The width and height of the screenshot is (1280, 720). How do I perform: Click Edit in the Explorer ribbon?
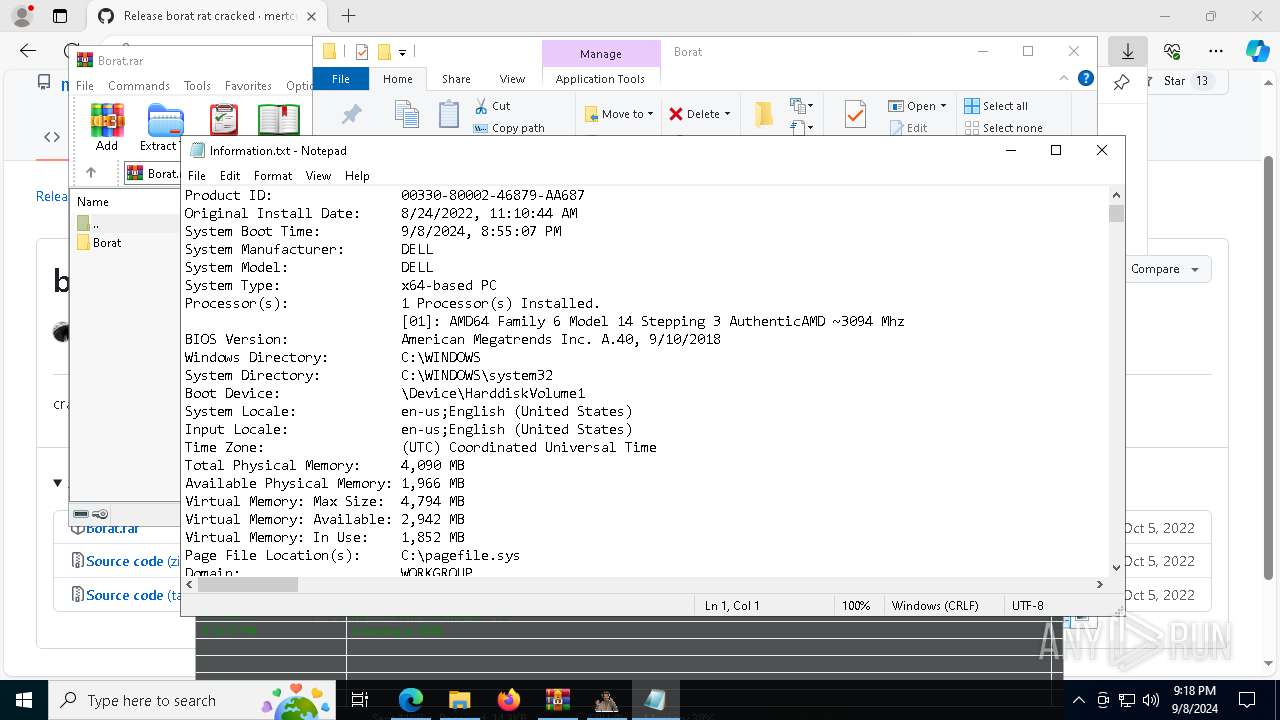909,128
